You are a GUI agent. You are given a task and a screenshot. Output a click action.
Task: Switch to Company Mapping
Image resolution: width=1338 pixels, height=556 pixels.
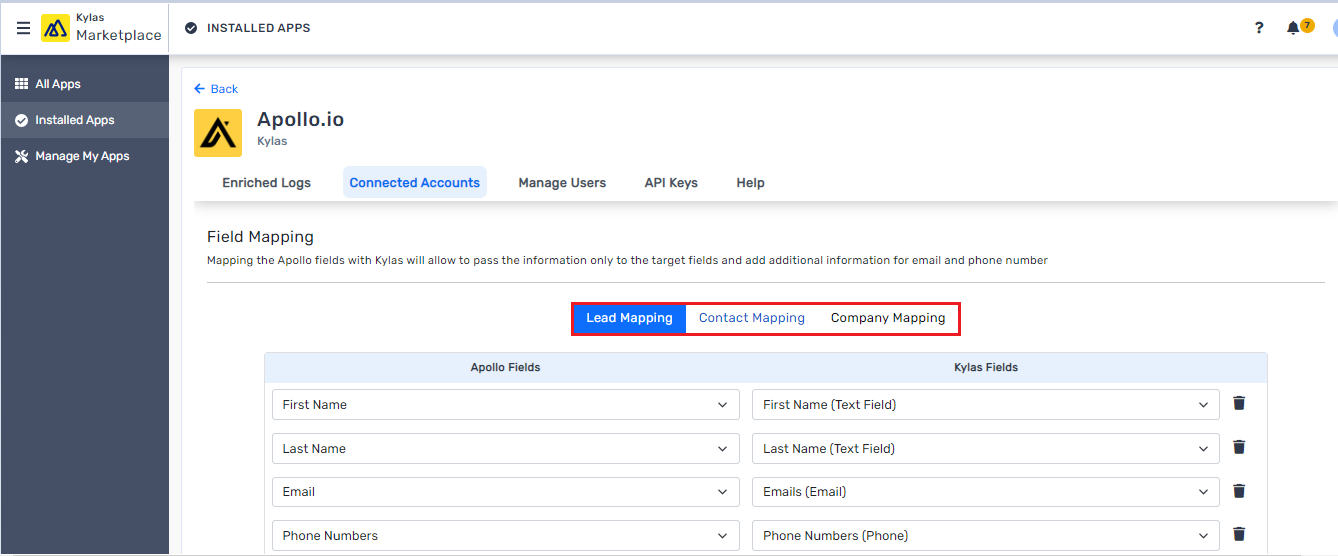(888, 318)
